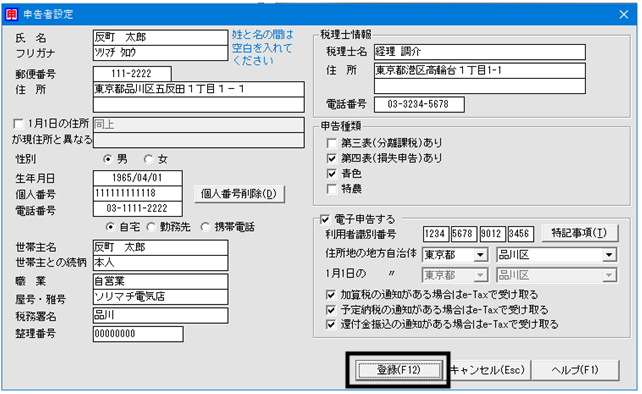Enable 第三表(分離課税)あり checkbox
This screenshot has width=642, height=394.
pos(332,143)
